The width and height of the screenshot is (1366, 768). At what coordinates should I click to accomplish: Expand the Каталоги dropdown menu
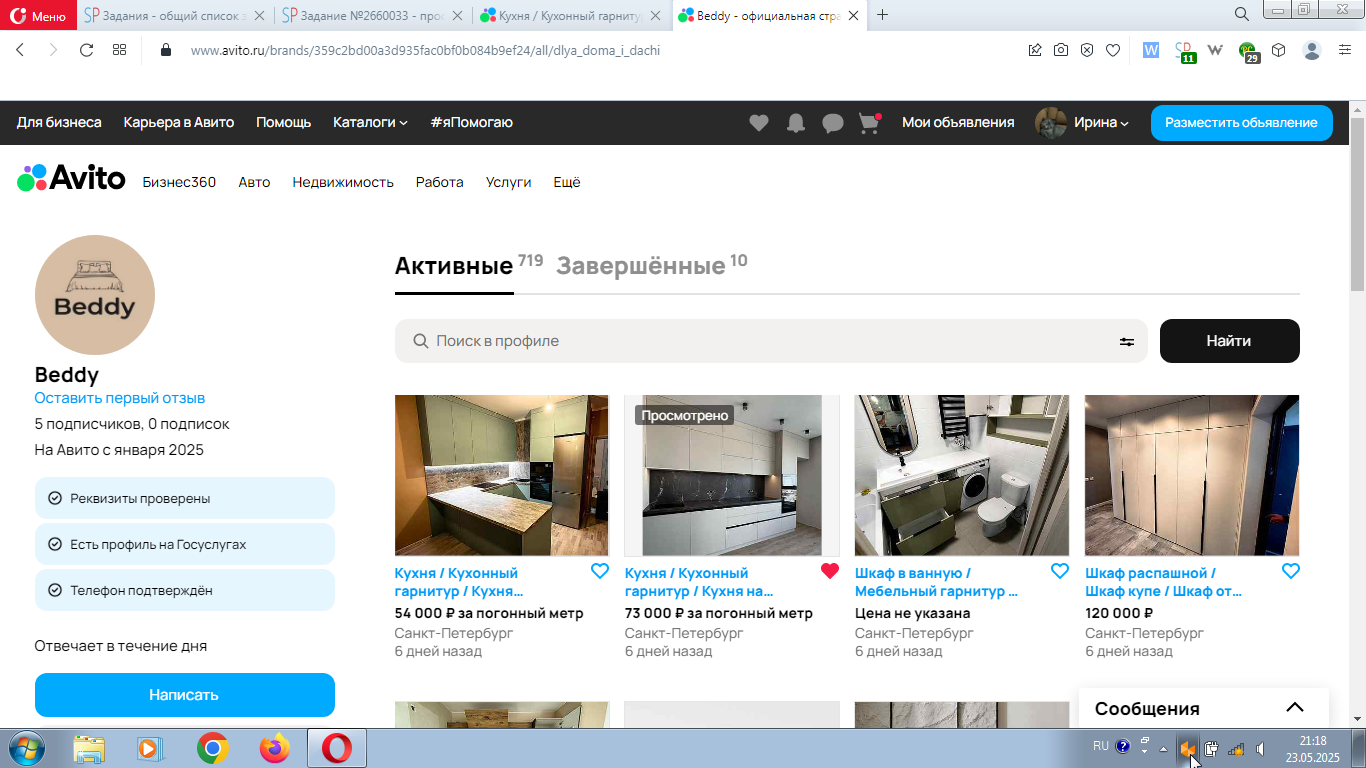370,123
